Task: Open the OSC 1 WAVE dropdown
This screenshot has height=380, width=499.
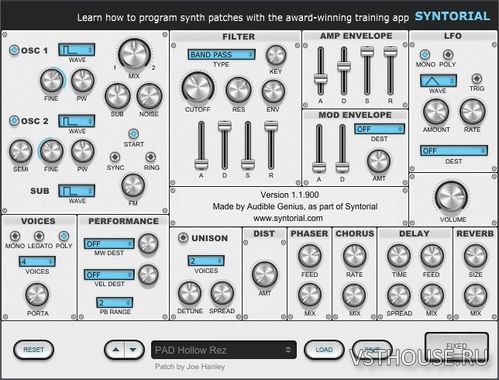Action: click(77, 50)
